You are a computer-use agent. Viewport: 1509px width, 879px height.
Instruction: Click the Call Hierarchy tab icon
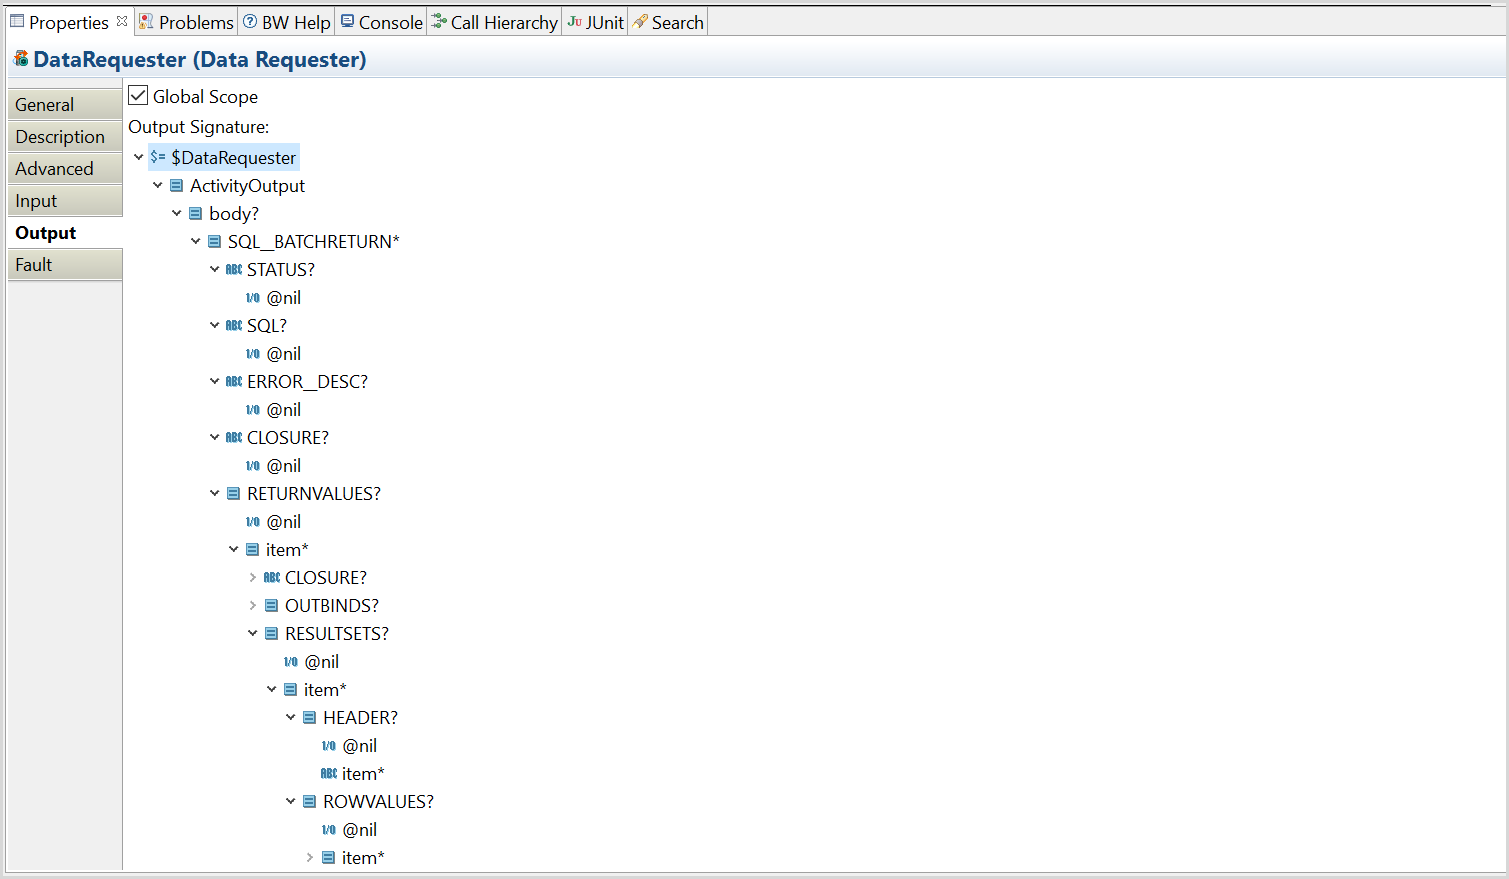pyautogui.click(x=439, y=22)
